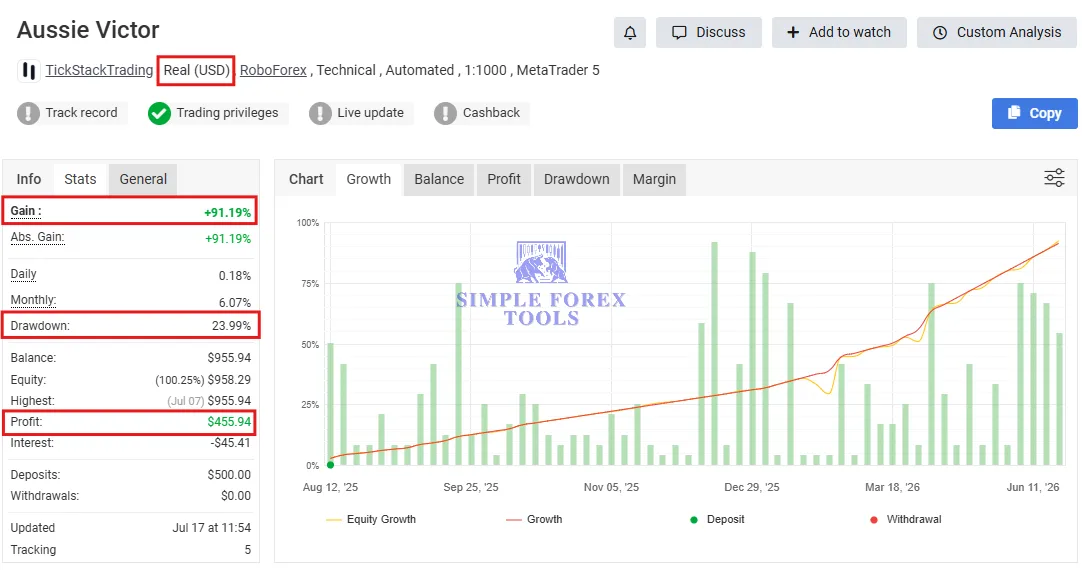Open Custom Analysis
Viewport: 1082px width, 570px height.
[996, 32]
